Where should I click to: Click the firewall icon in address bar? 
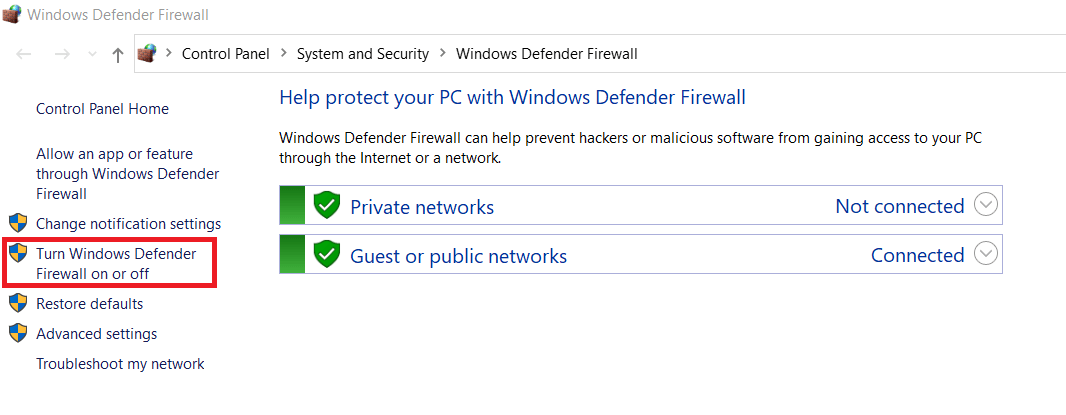click(x=147, y=53)
